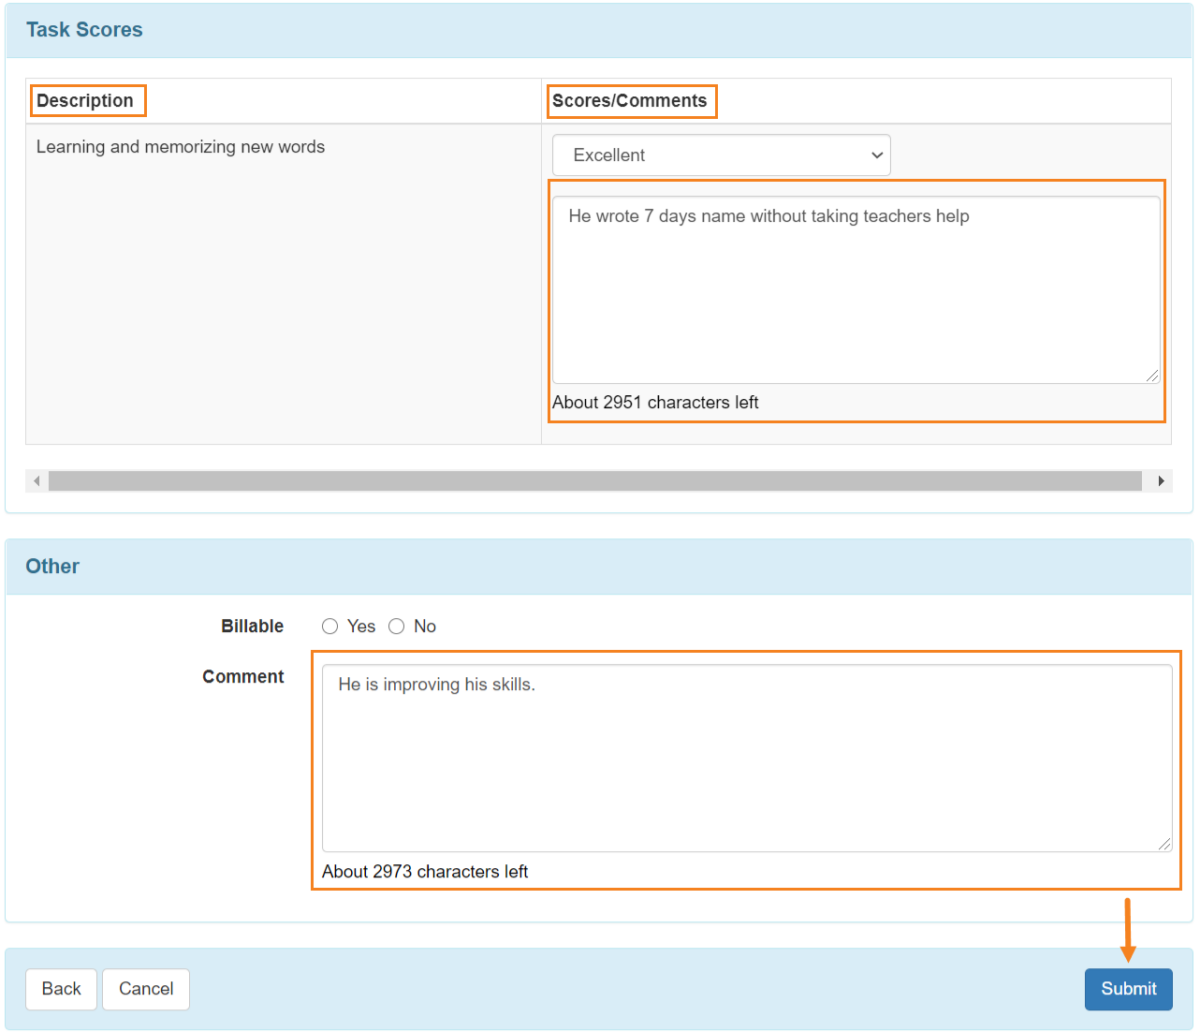The height and width of the screenshot is (1032, 1200).
Task: Click the table's horizontal scrollbar track
Action: point(595,481)
